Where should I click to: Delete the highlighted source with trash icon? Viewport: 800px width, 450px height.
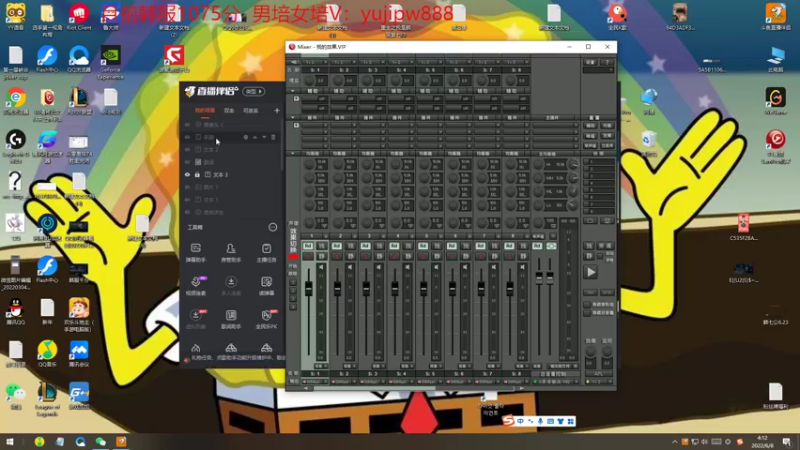click(273, 137)
